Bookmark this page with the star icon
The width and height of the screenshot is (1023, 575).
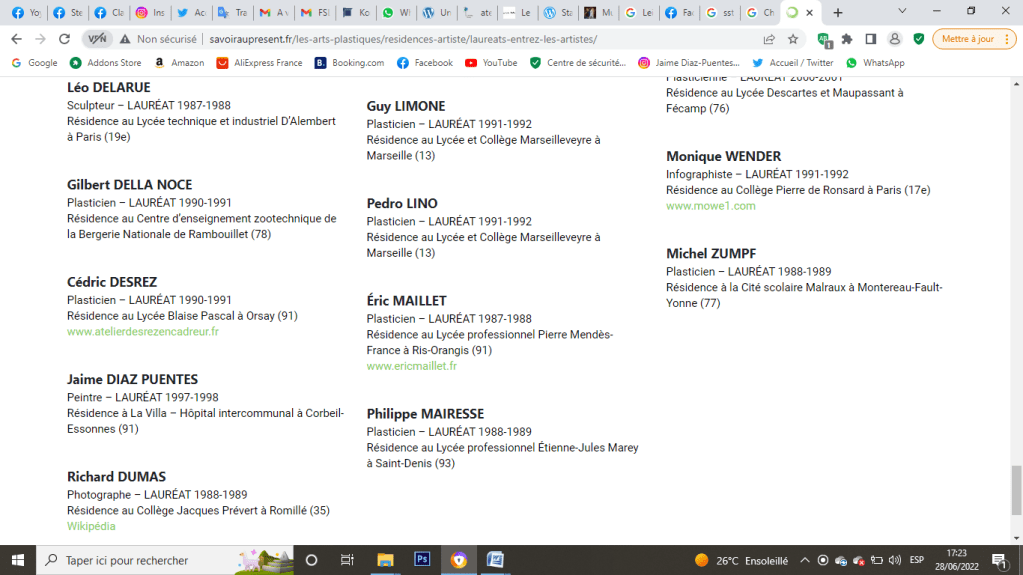(793, 39)
